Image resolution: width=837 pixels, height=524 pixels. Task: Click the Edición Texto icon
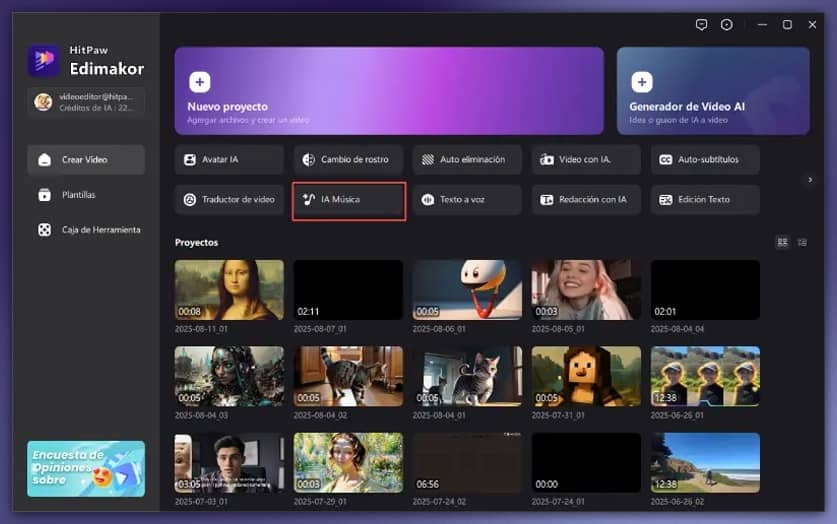666,200
